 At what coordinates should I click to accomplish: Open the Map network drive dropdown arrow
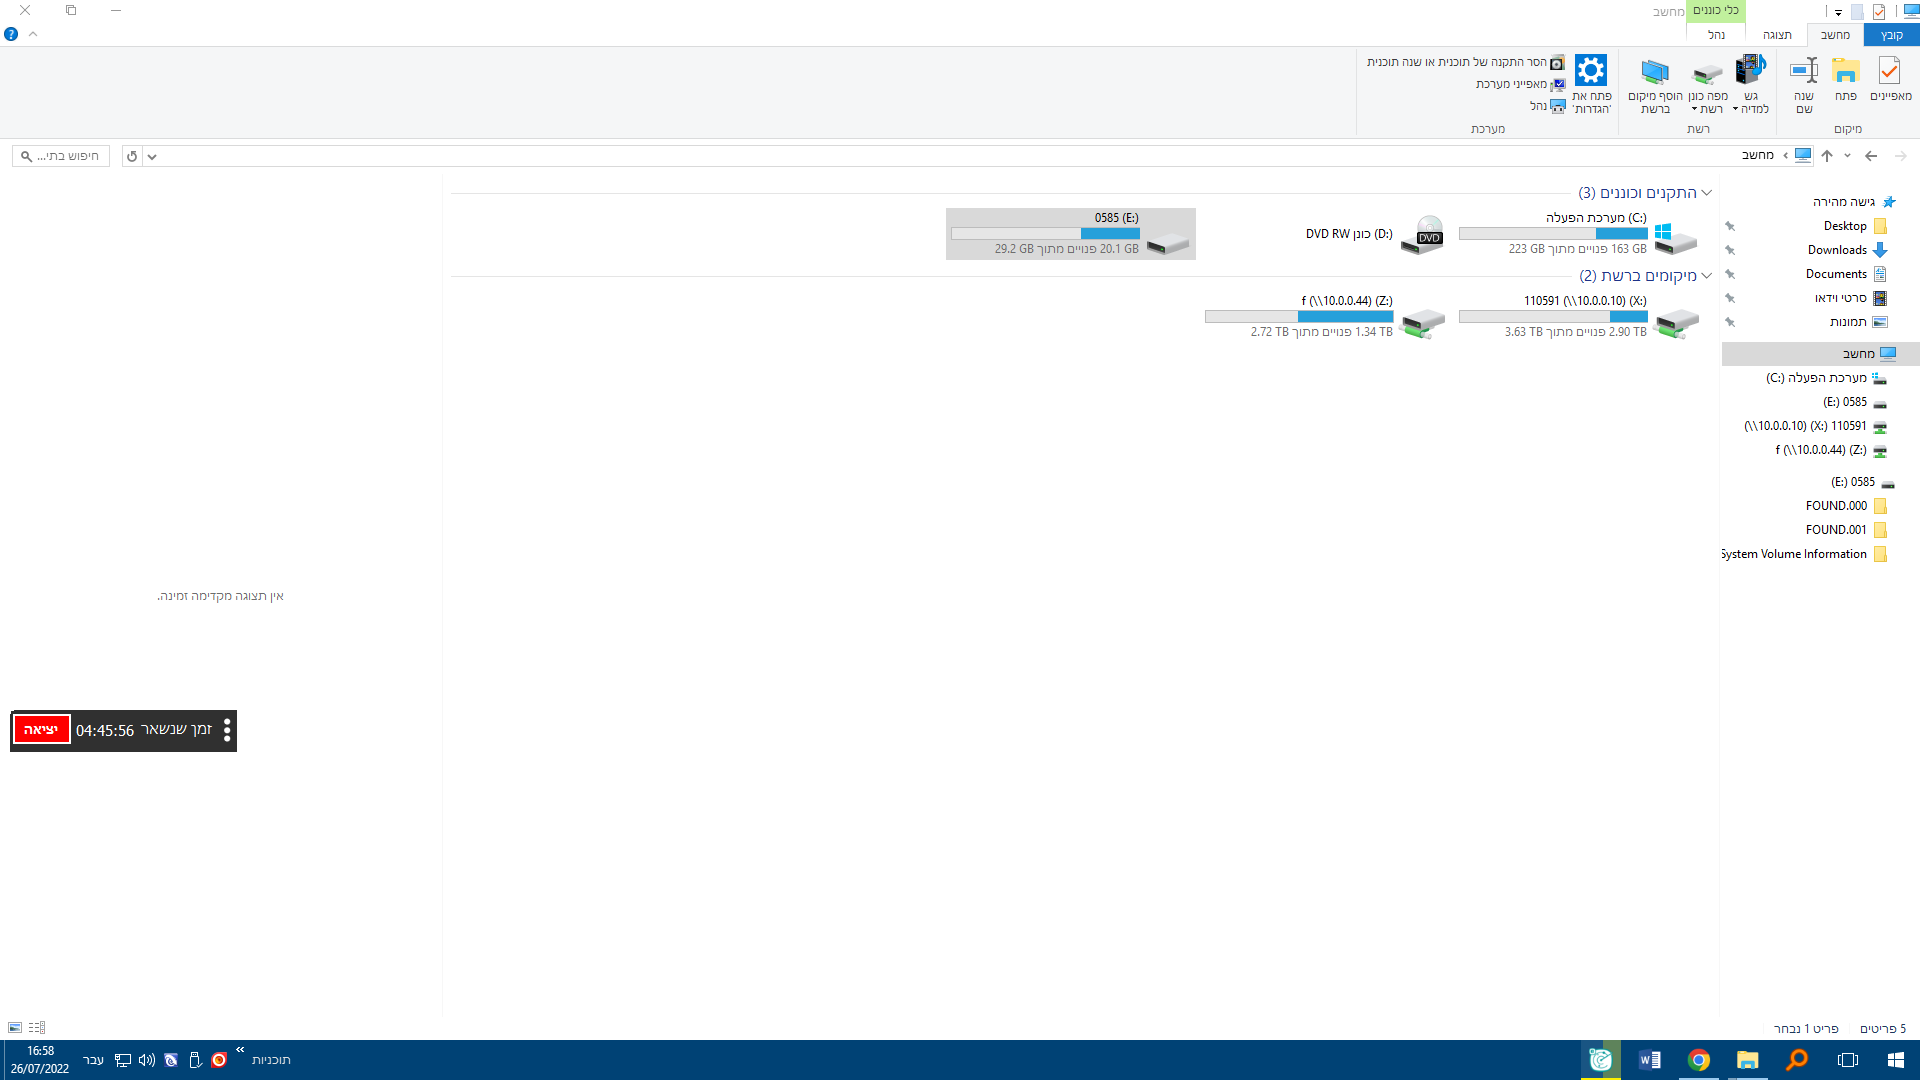(x=1694, y=110)
